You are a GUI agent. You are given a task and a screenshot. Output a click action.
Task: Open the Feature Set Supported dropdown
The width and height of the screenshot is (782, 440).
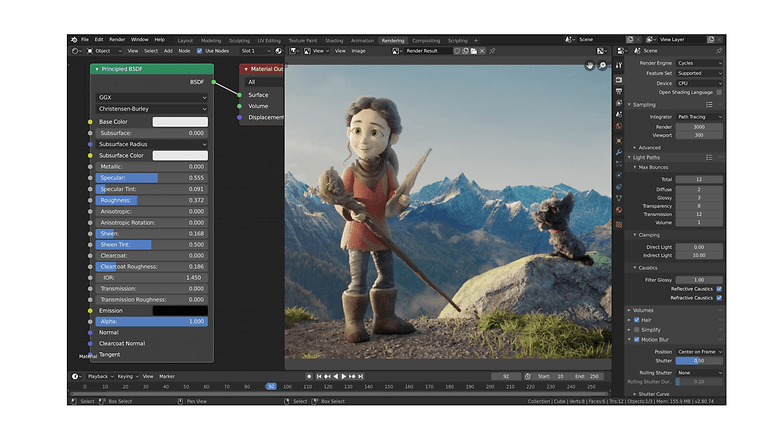point(699,73)
